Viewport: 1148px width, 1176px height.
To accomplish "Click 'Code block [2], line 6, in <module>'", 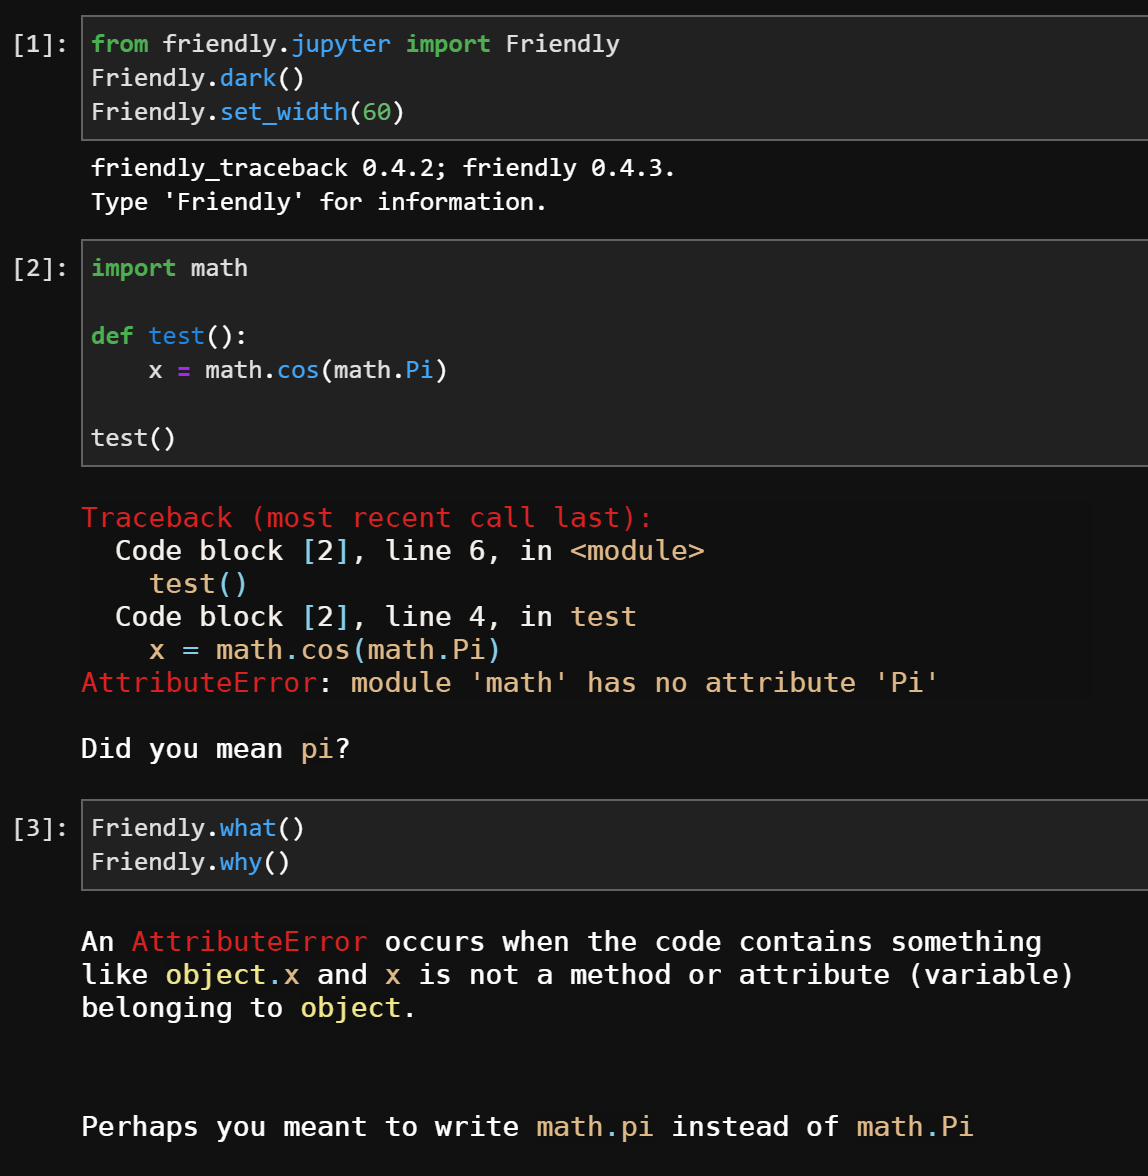I will tap(409, 550).
